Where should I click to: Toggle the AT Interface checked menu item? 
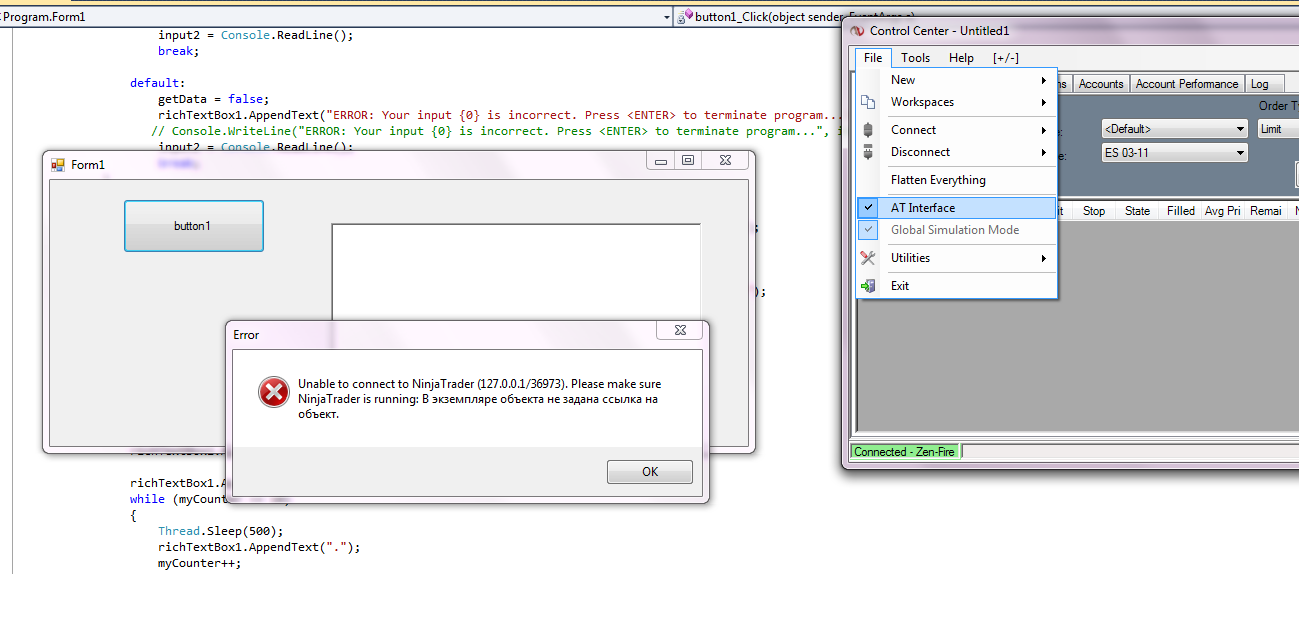[x=957, y=208]
